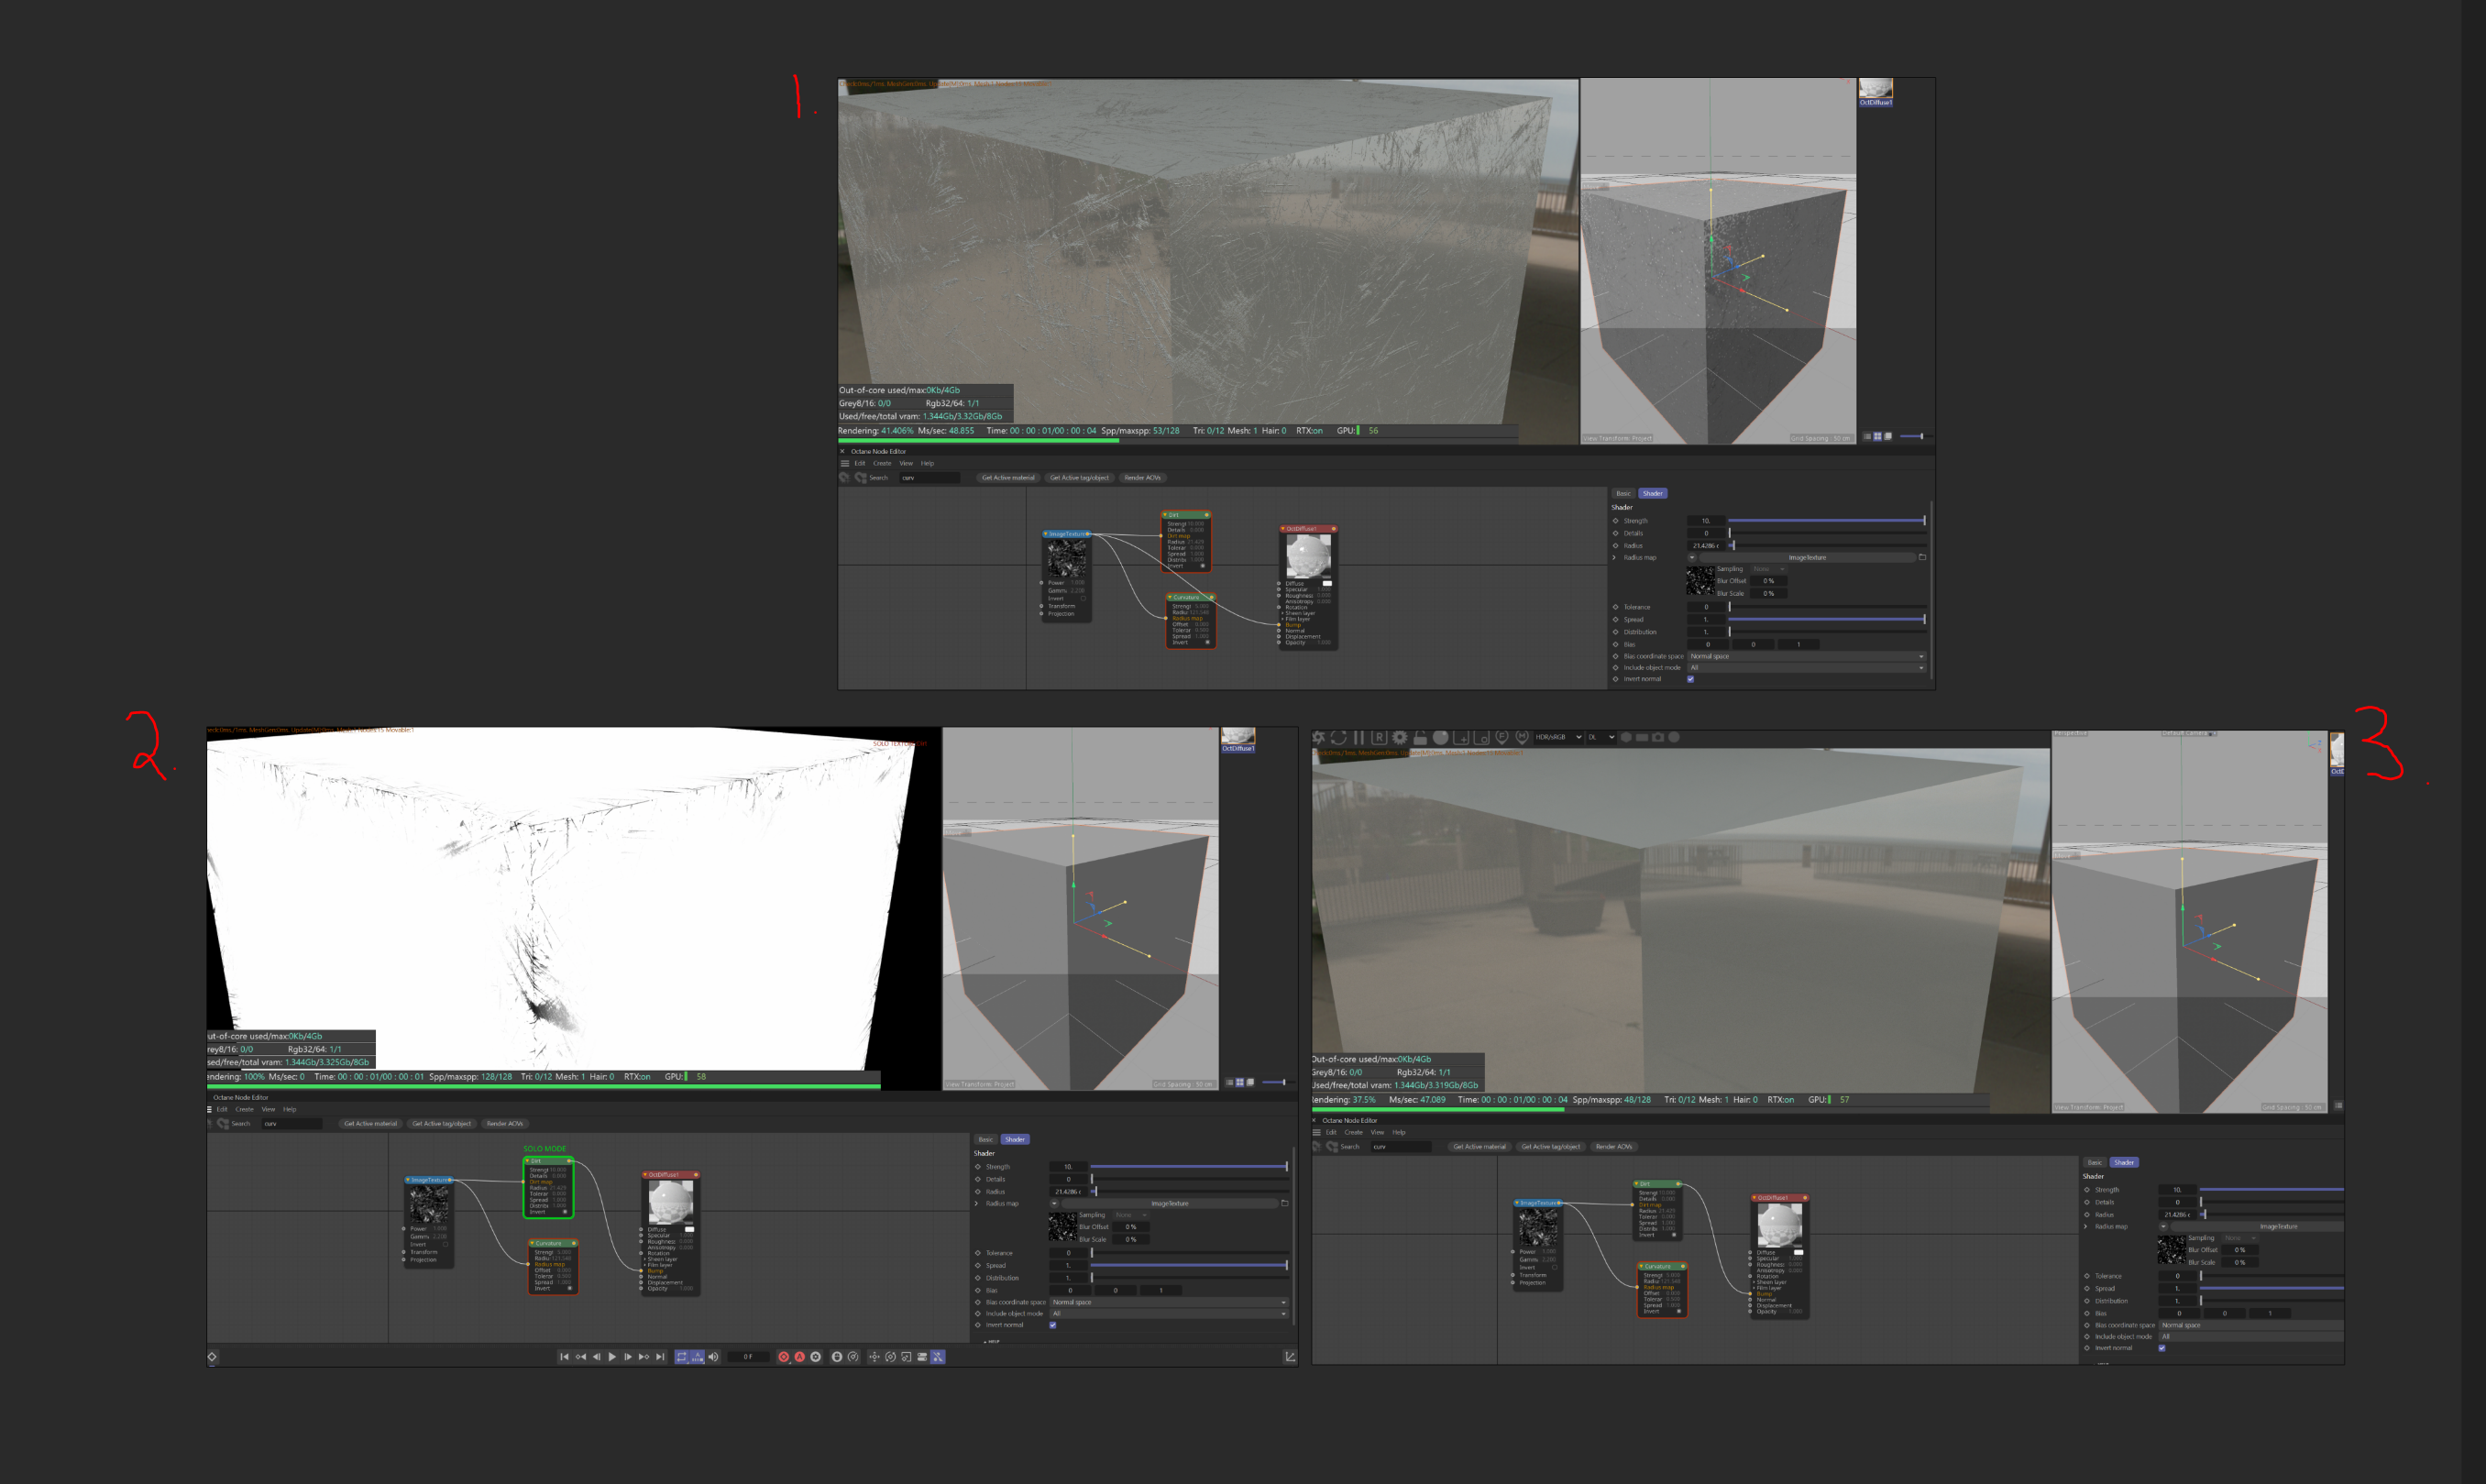Activate the focus picker F icon

1502,737
